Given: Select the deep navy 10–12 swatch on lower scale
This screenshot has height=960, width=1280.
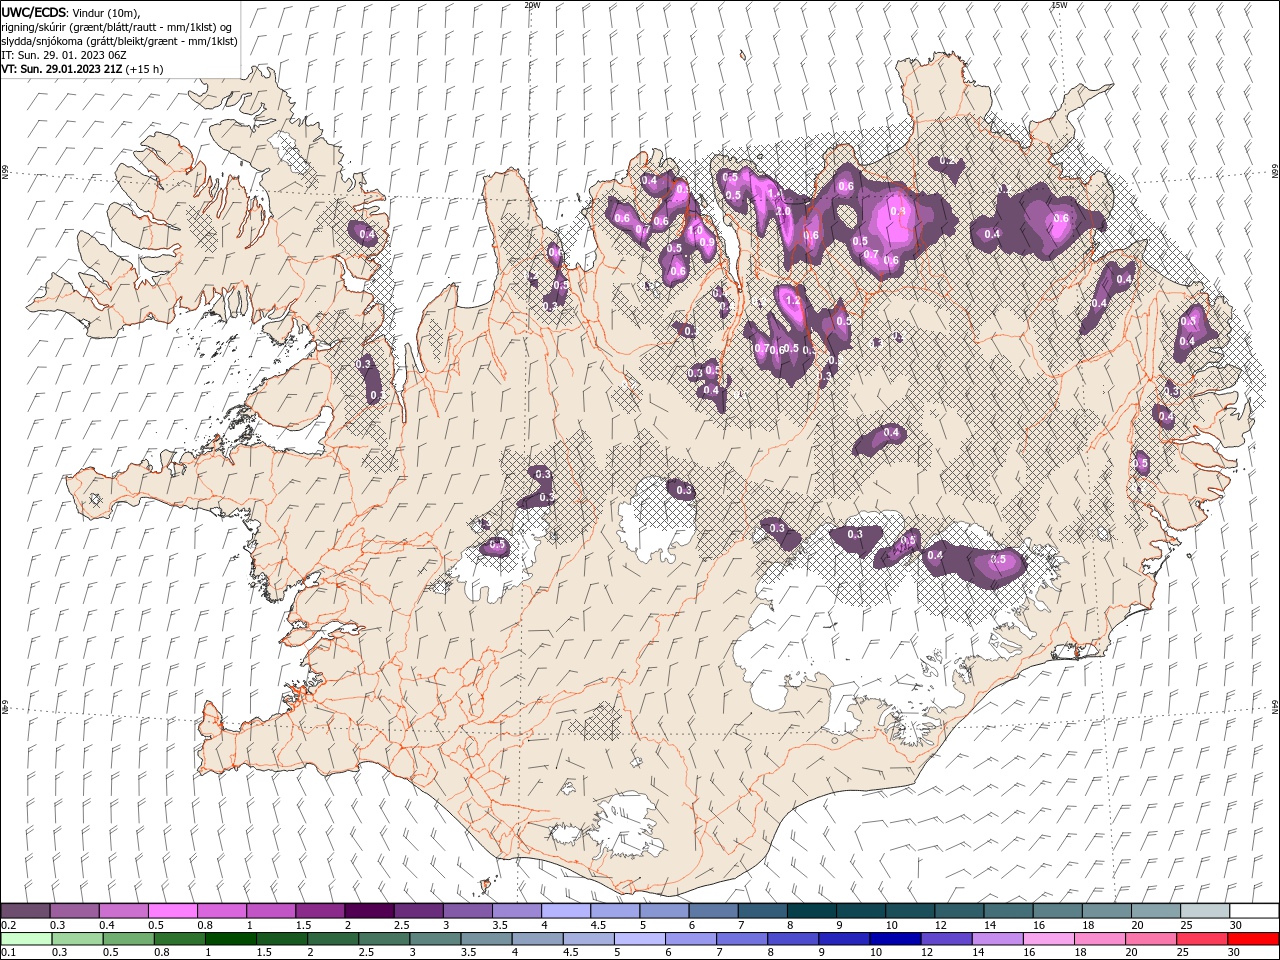Looking at the screenshot, I should (896, 939).
